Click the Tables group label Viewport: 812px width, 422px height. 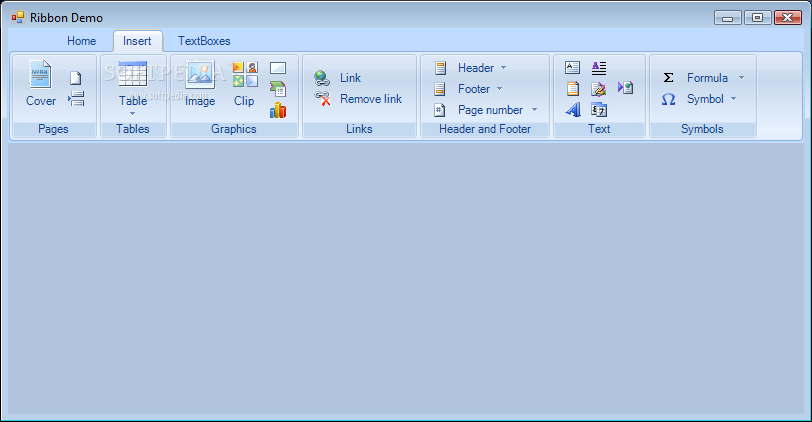133,129
